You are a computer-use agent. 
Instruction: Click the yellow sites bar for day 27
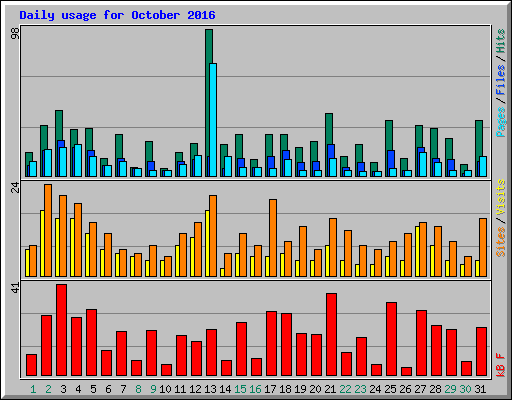pyautogui.click(x=417, y=251)
